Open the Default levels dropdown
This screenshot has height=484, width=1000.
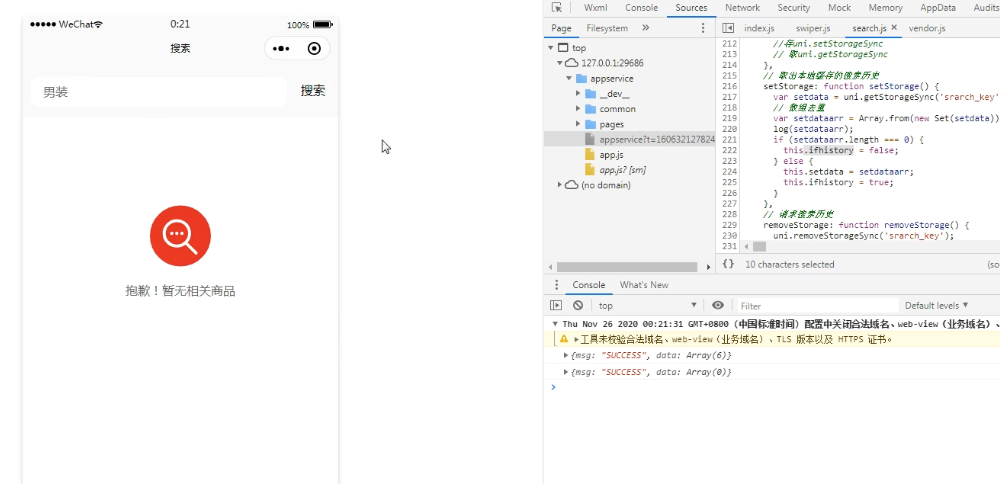(x=936, y=305)
